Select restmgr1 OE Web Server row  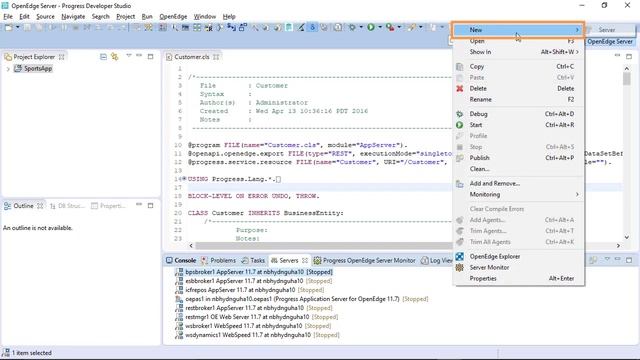pos(261,317)
